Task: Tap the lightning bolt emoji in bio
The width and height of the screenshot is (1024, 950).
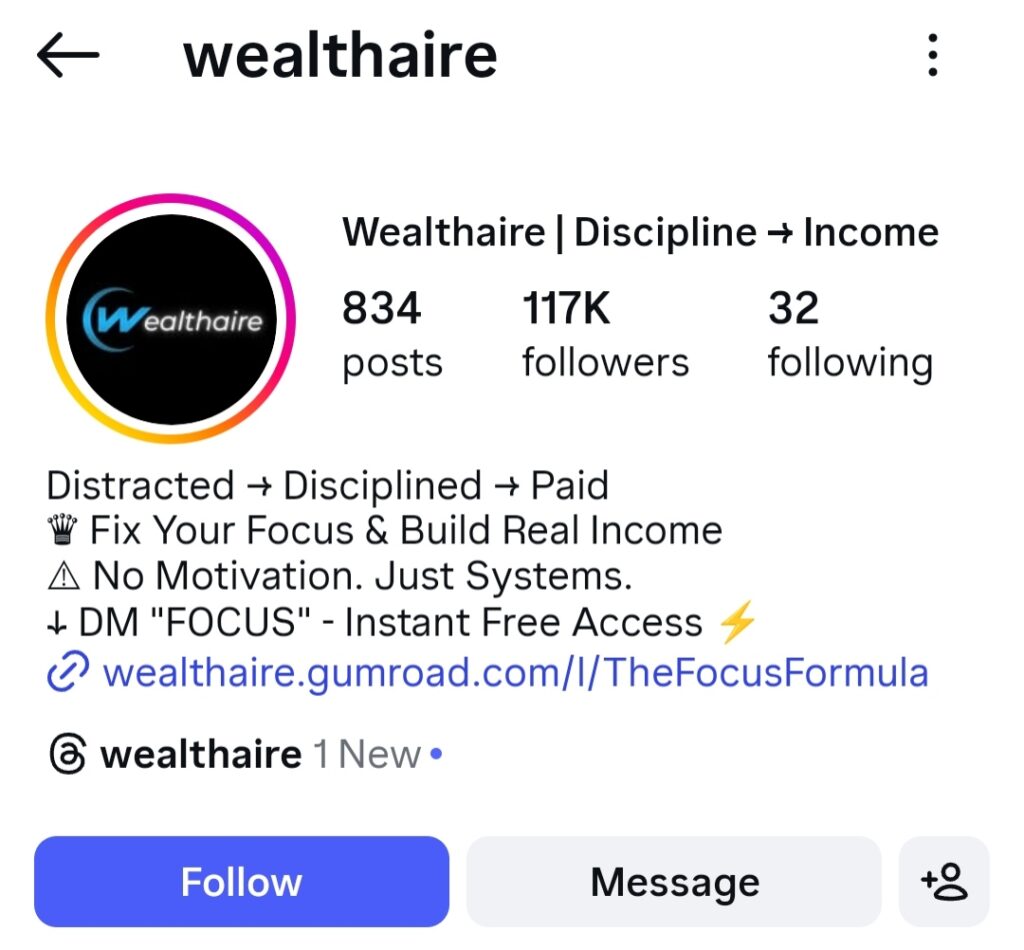Action: 737,622
